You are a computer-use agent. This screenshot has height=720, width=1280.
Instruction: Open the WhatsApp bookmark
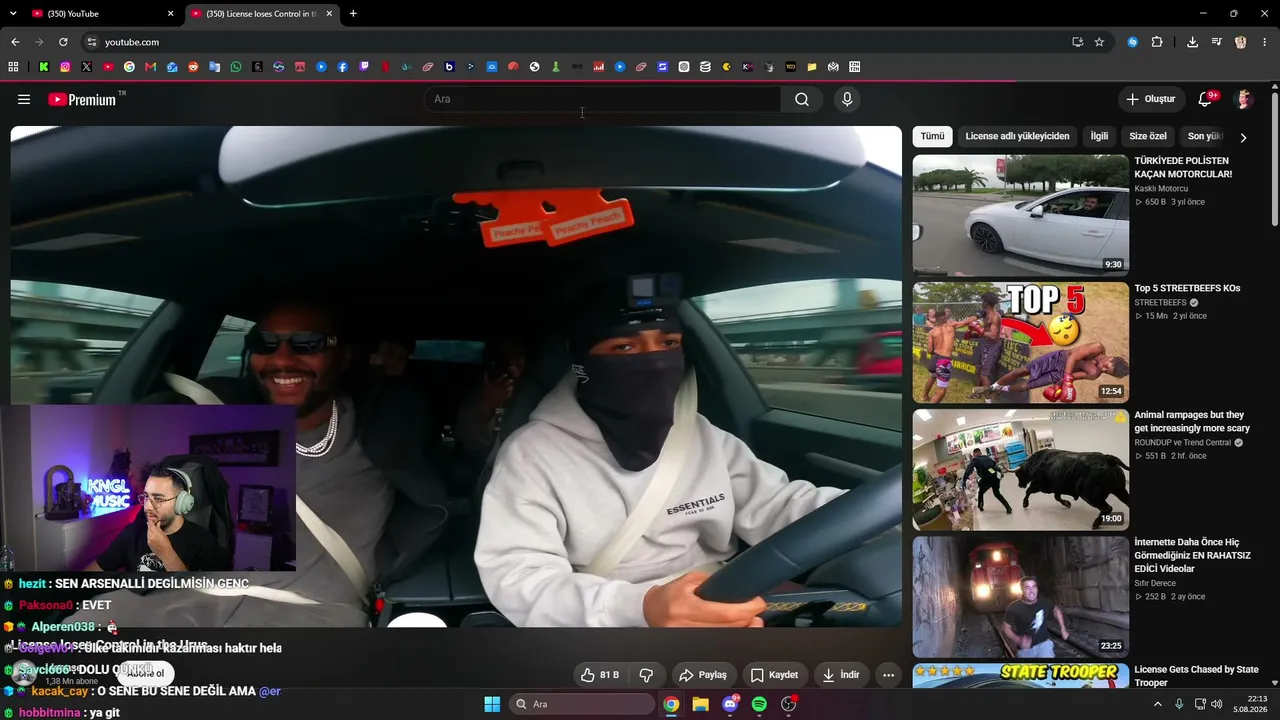pos(236,67)
